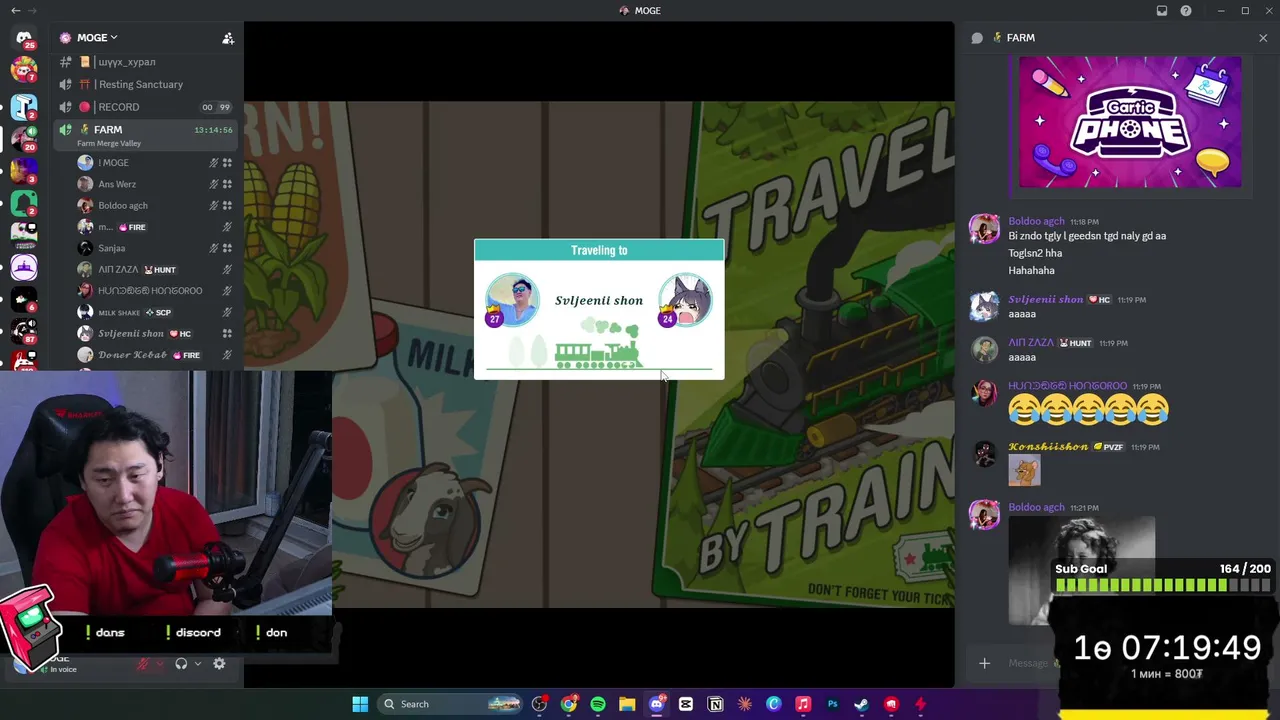Open Windows Start menu

[x=360, y=704]
